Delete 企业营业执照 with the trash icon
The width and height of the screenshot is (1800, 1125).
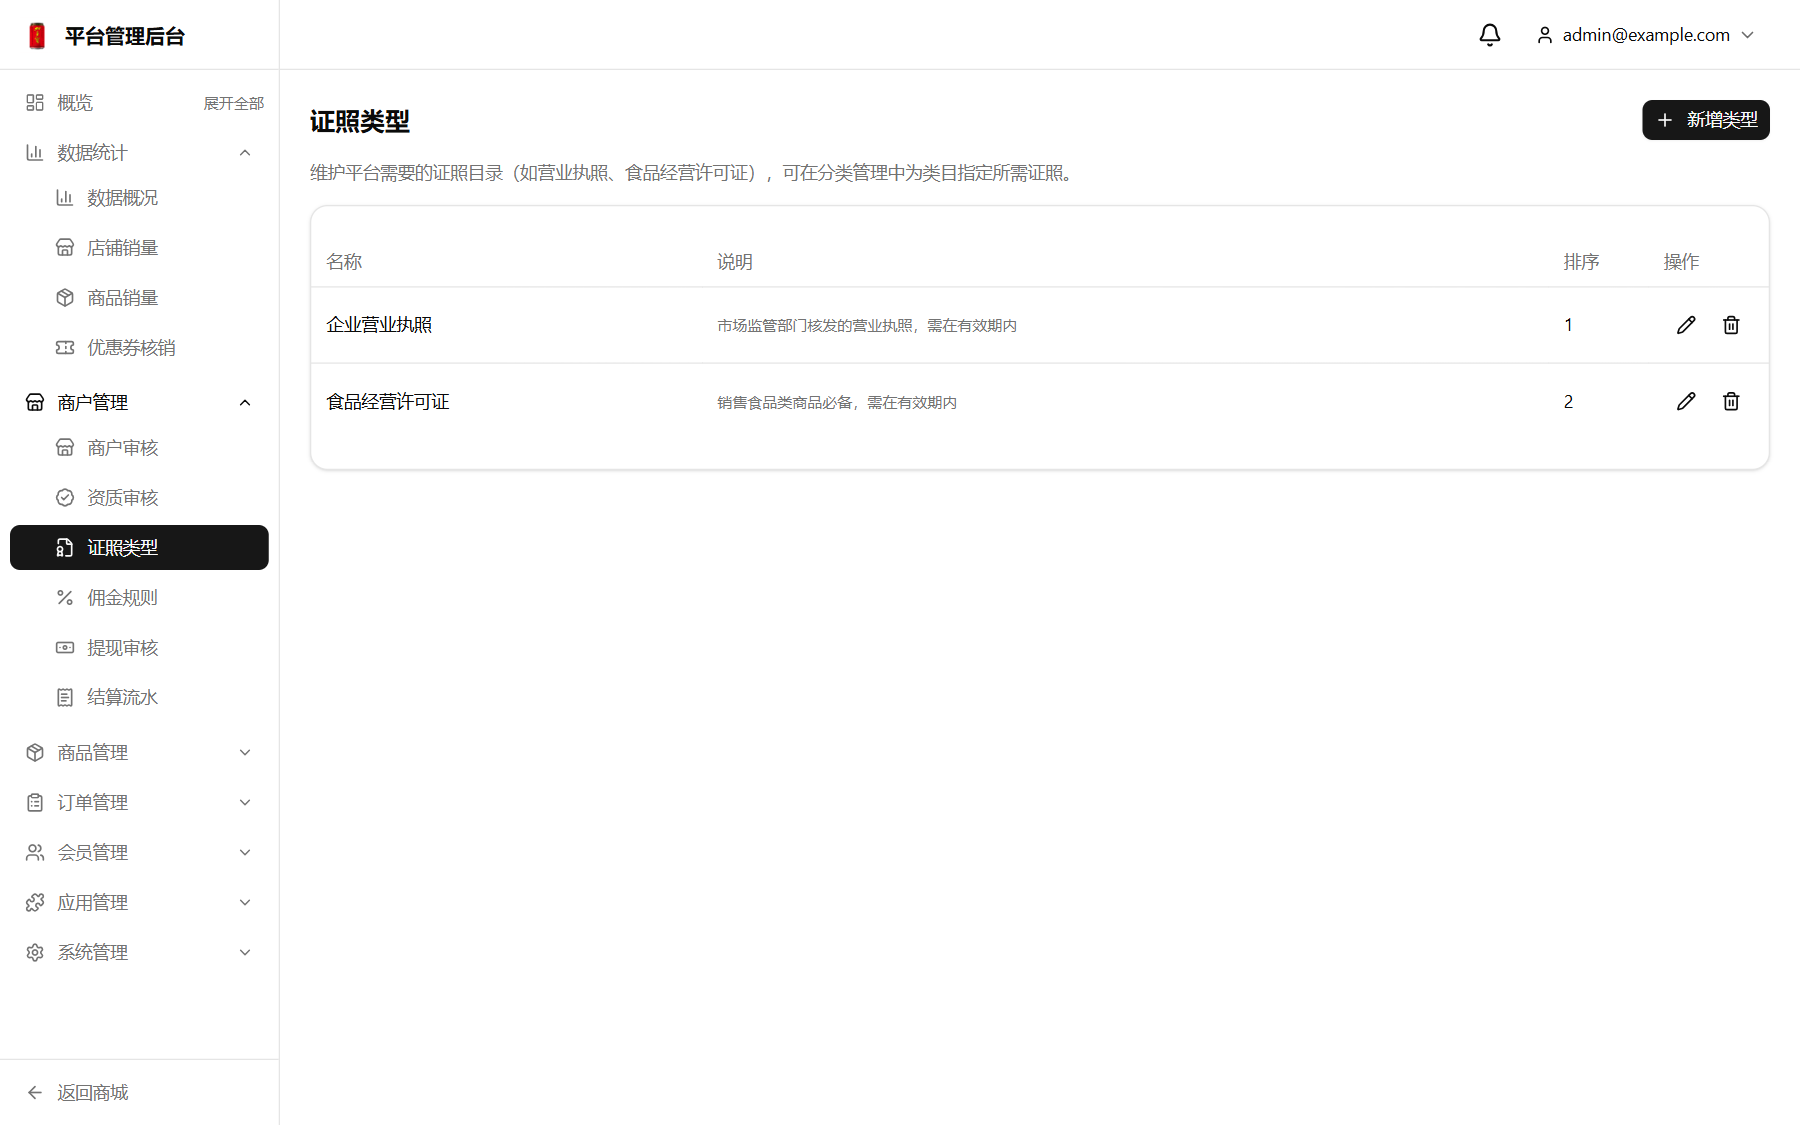click(x=1731, y=325)
